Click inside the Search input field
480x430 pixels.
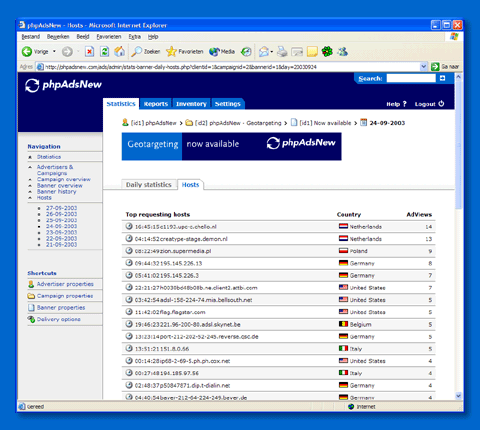pyautogui.click(x=411, y=78)
